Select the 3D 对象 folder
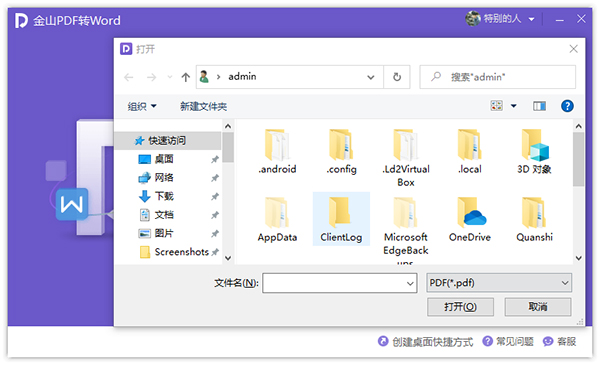This screenshot has height=365, width=600. tap(534, 152)
